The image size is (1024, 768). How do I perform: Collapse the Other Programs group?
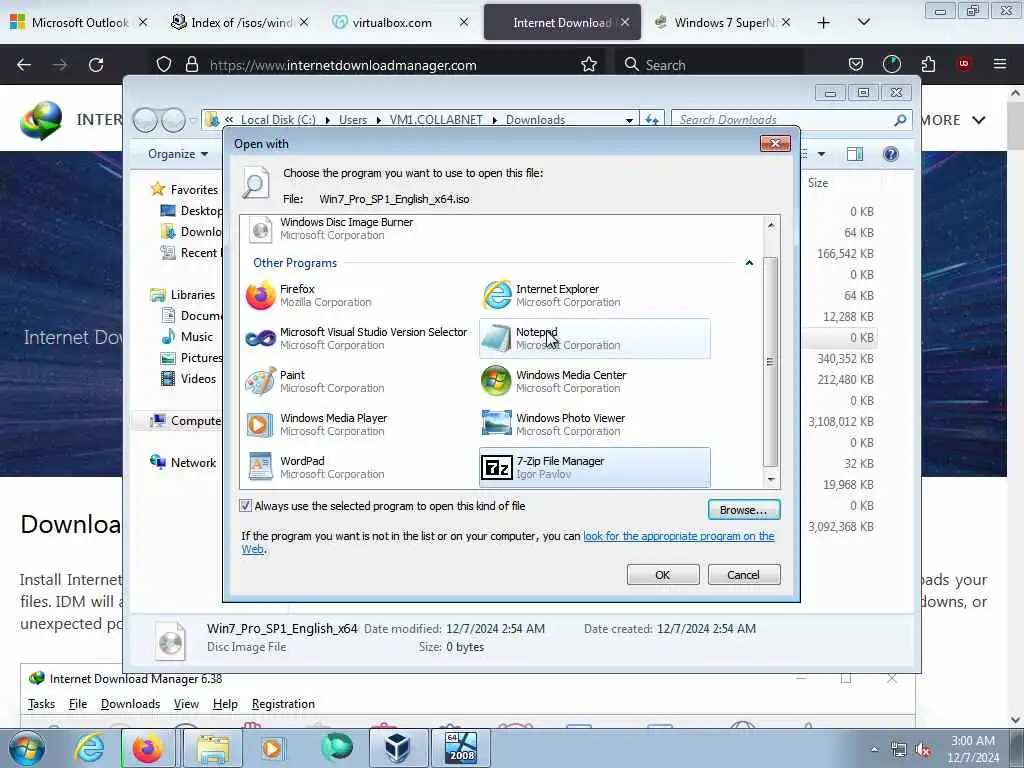click(749, 263)
